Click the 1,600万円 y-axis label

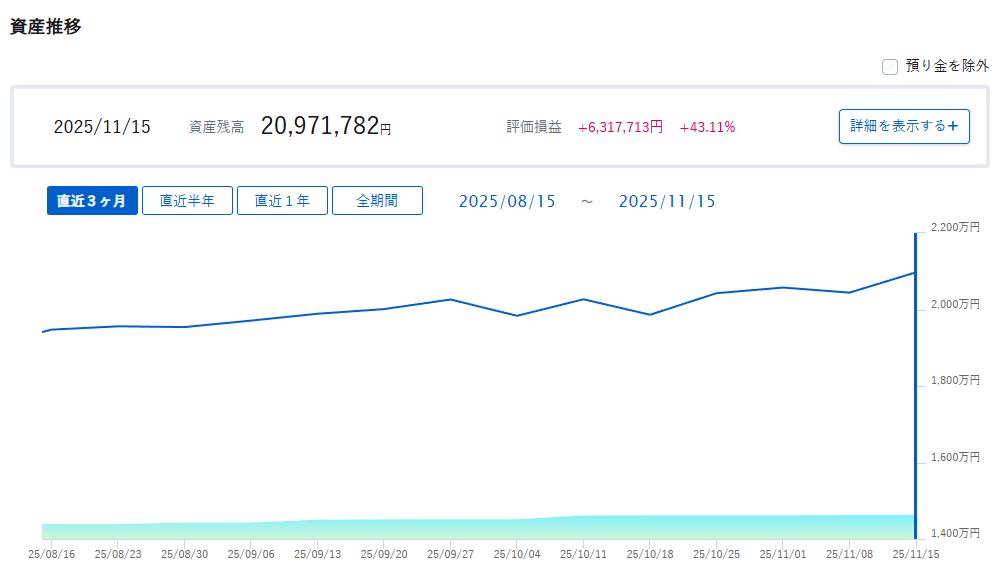tap(955, 458)
